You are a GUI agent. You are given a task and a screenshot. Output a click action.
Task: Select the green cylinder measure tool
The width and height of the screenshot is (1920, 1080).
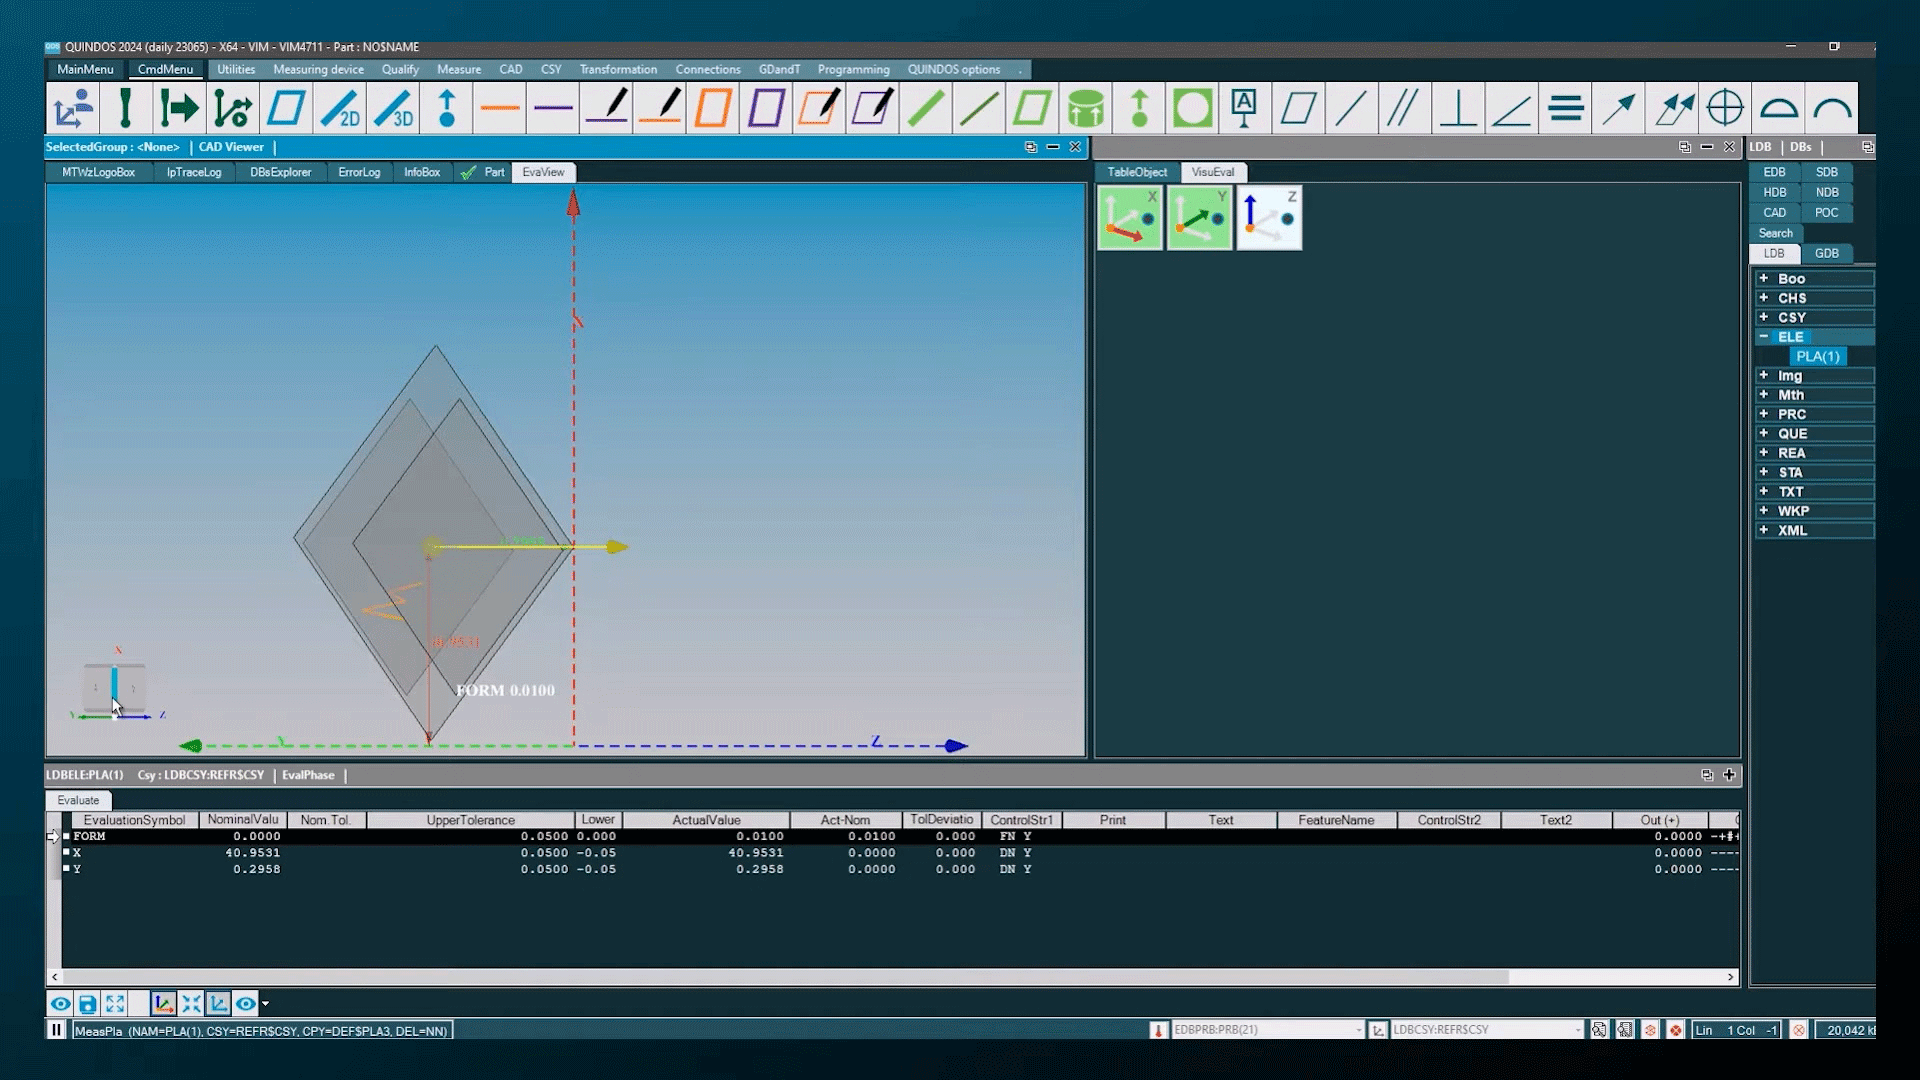(1085, 108)
